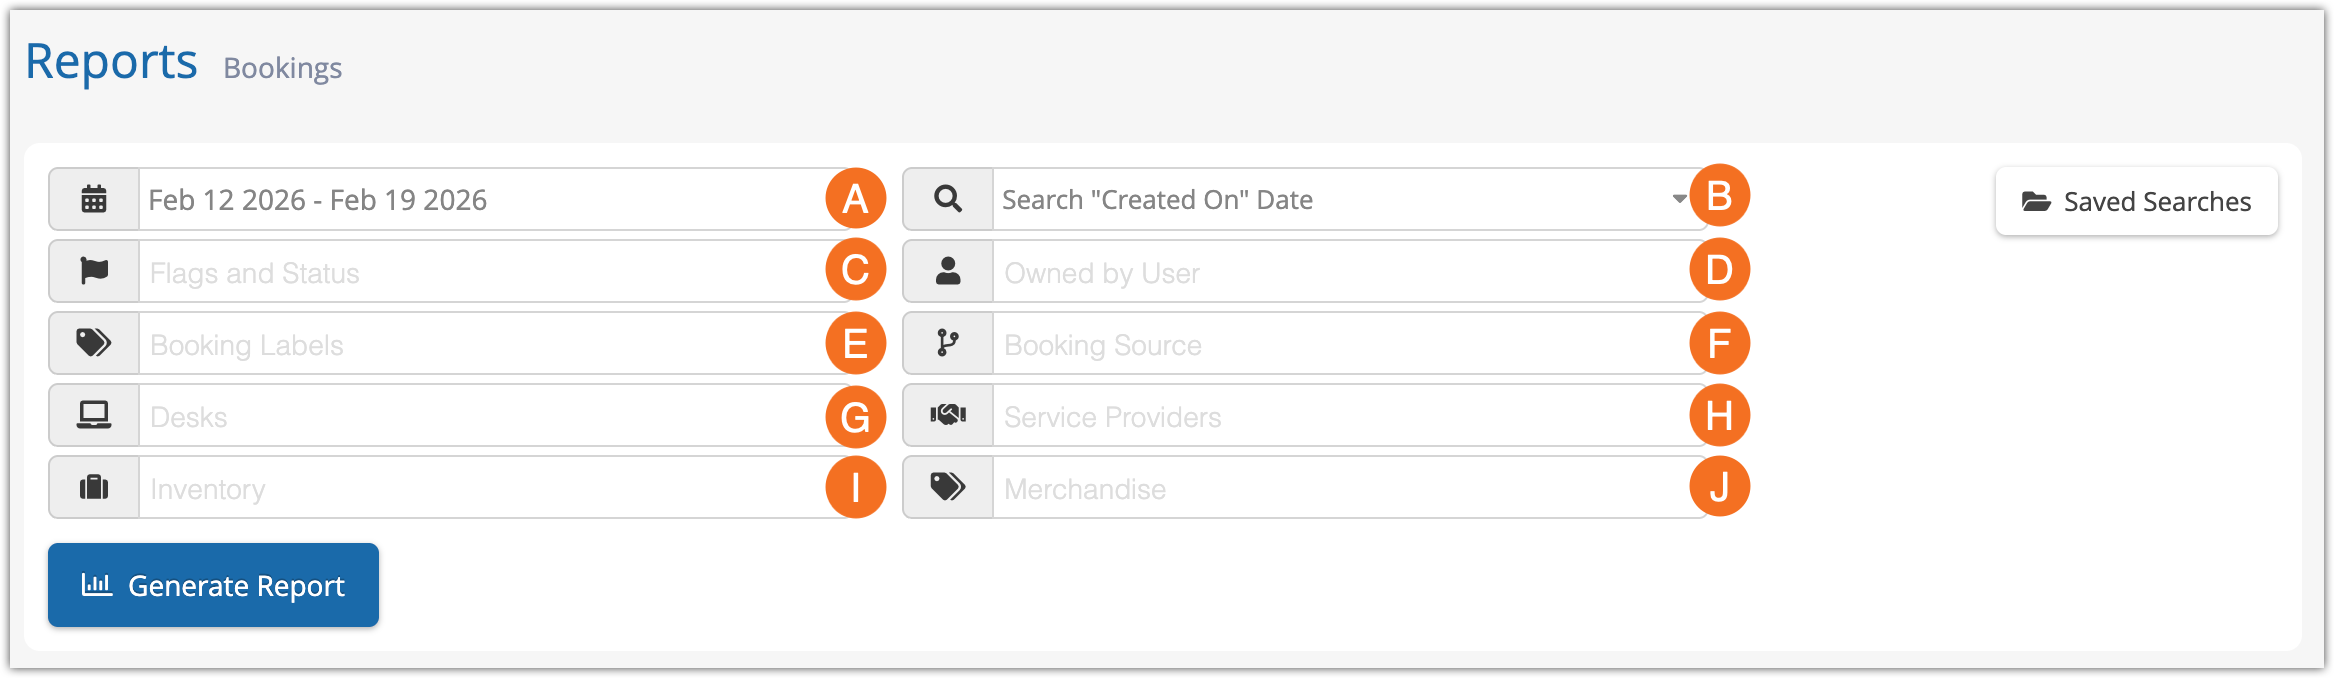Viewport: 2334px width, 678px height.
Task: Click the handshake icon for Service Providers
Action: 948,415
